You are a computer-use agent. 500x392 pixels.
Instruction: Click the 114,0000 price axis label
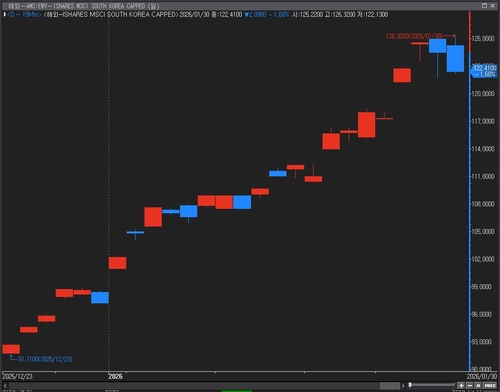pyautogui.click(x=483, y=149)
